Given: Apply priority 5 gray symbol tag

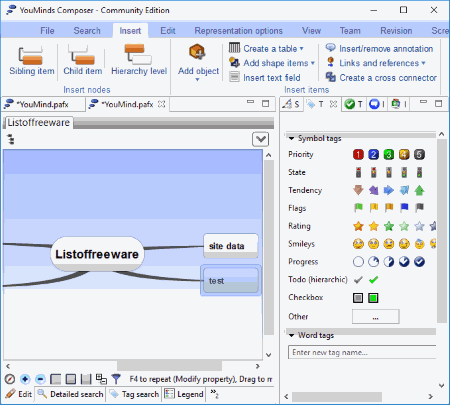Looking at the screenshot, I should coord(419,154).
